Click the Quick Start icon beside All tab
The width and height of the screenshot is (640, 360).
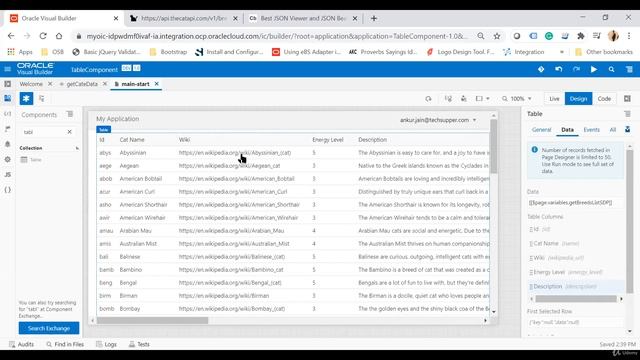click(x=627, y=129)
